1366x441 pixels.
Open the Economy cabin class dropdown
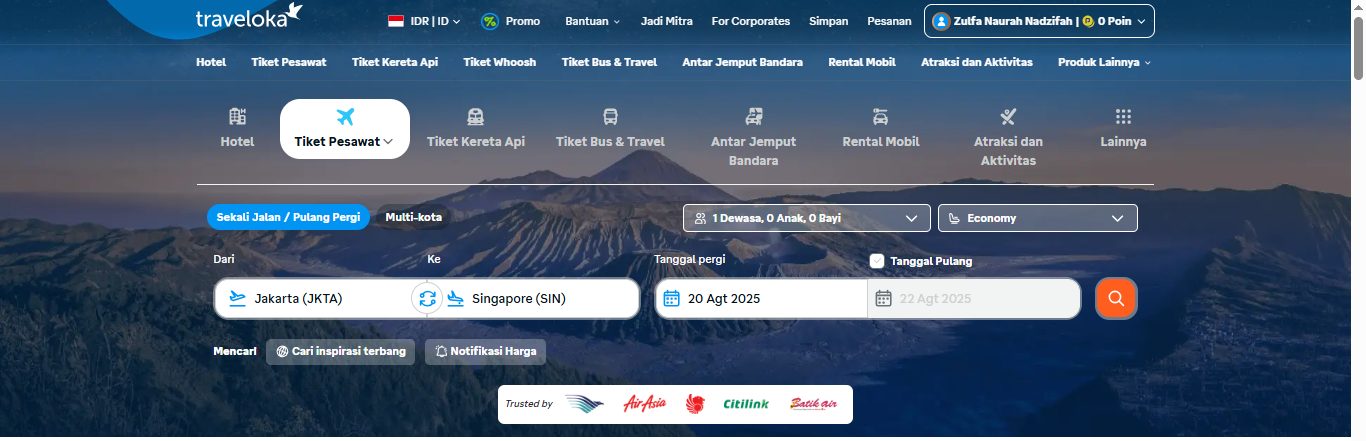pyautogui.click(x=1037, y=218)
